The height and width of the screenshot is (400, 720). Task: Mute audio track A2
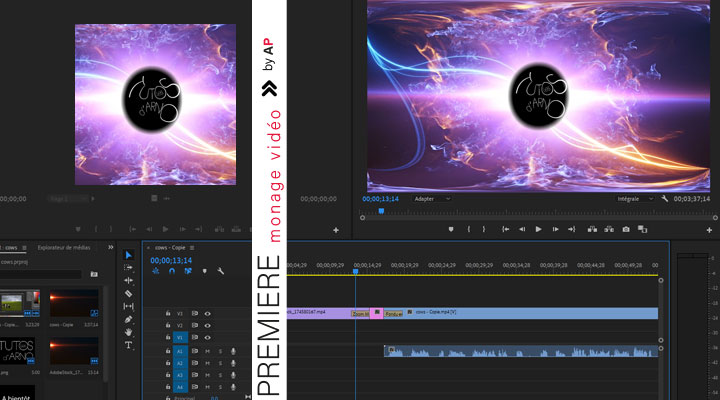pos(208,363)
